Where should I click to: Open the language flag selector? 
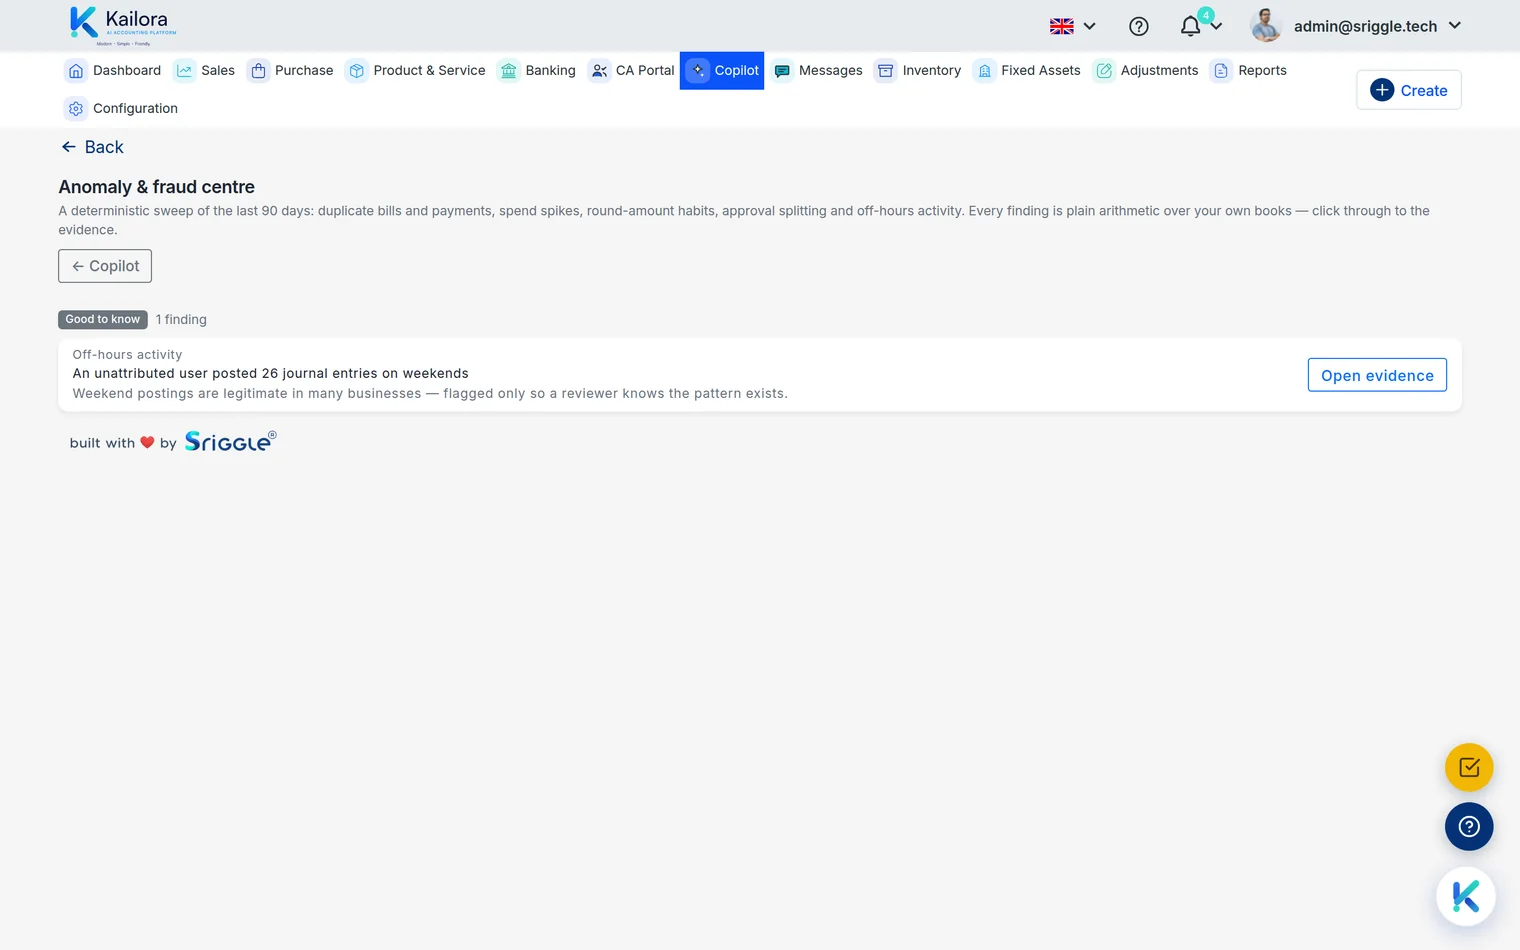(x=1073, y=27)
